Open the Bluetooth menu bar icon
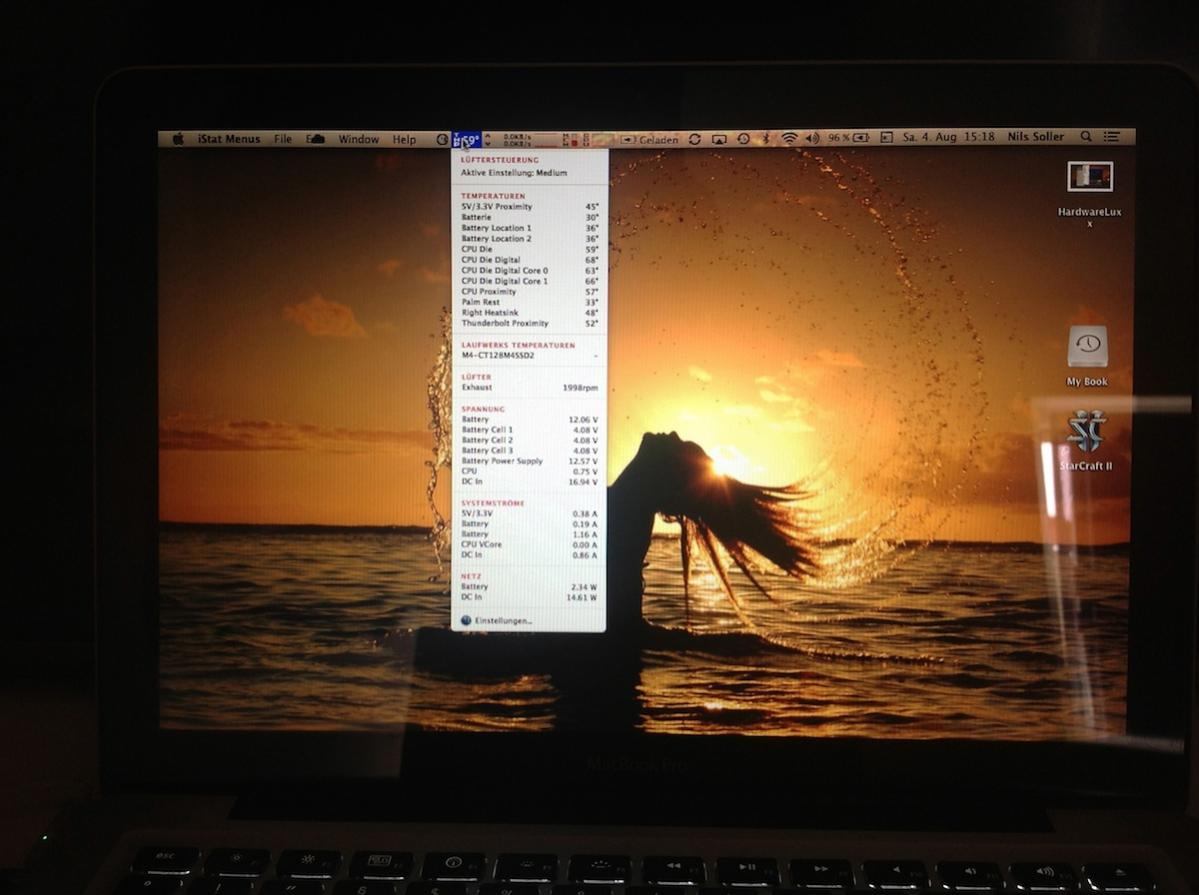 [x=765, y=138]
